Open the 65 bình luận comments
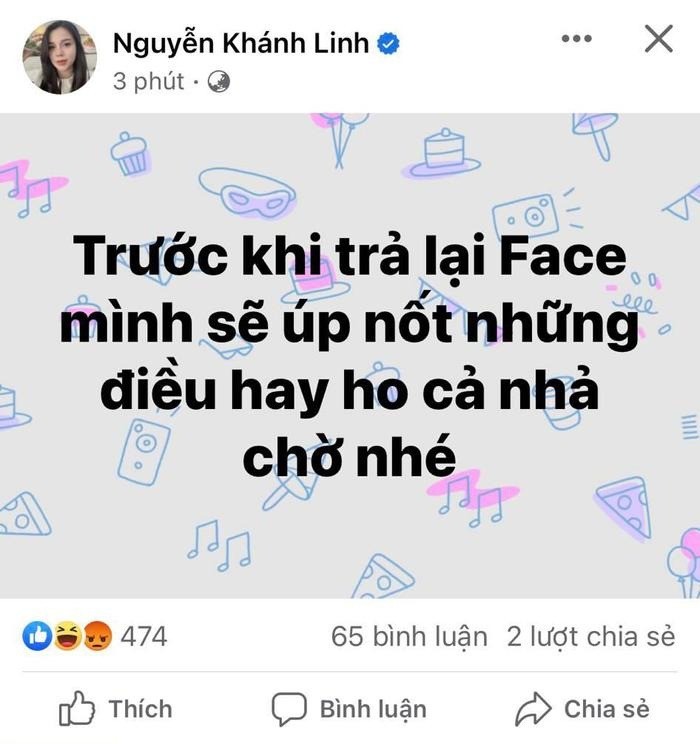Screen dimensions: 700x744 410,636
